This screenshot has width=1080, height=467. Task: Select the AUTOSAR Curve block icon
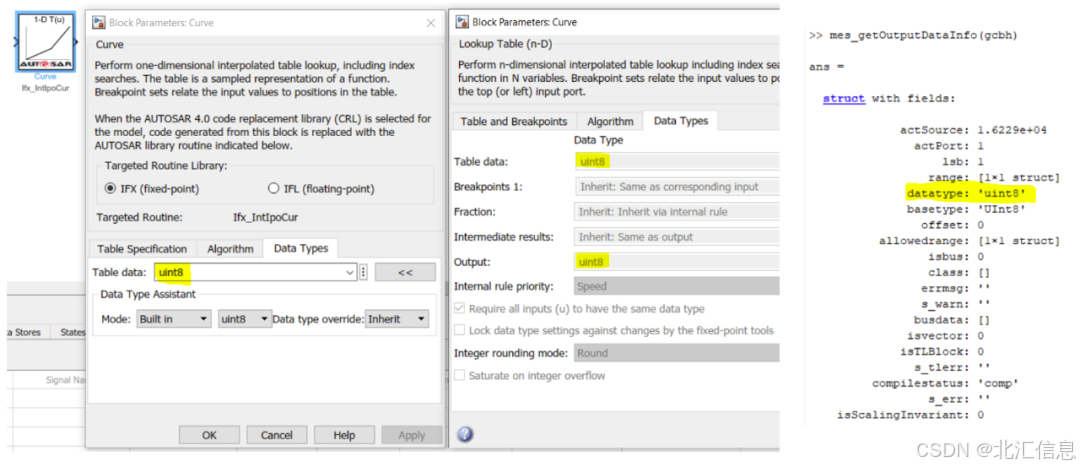[x=45, y=43]
